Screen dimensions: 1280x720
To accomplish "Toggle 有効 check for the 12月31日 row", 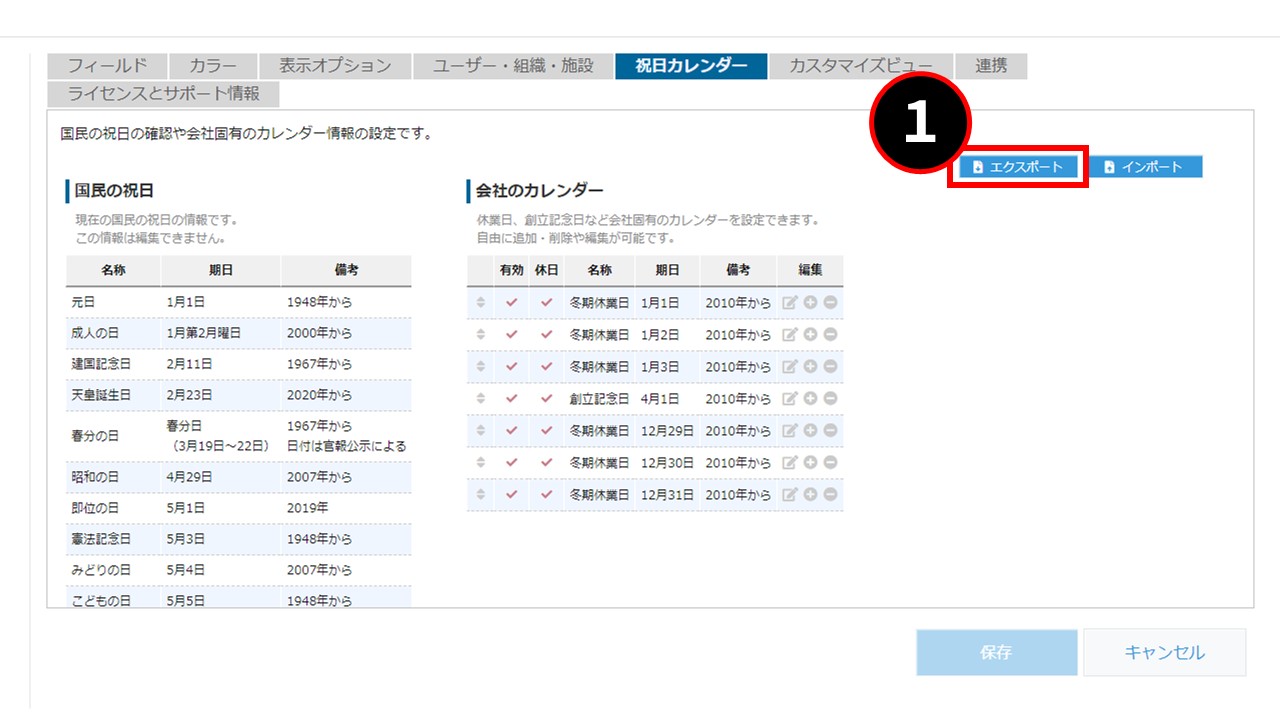I will pyautogui.click(x=511, y=495).
